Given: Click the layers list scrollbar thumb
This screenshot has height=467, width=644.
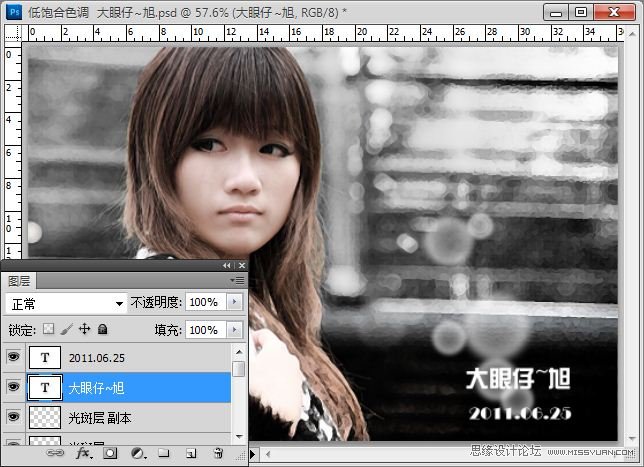Looking at the screenshot, I should click(x=239, y=369).
